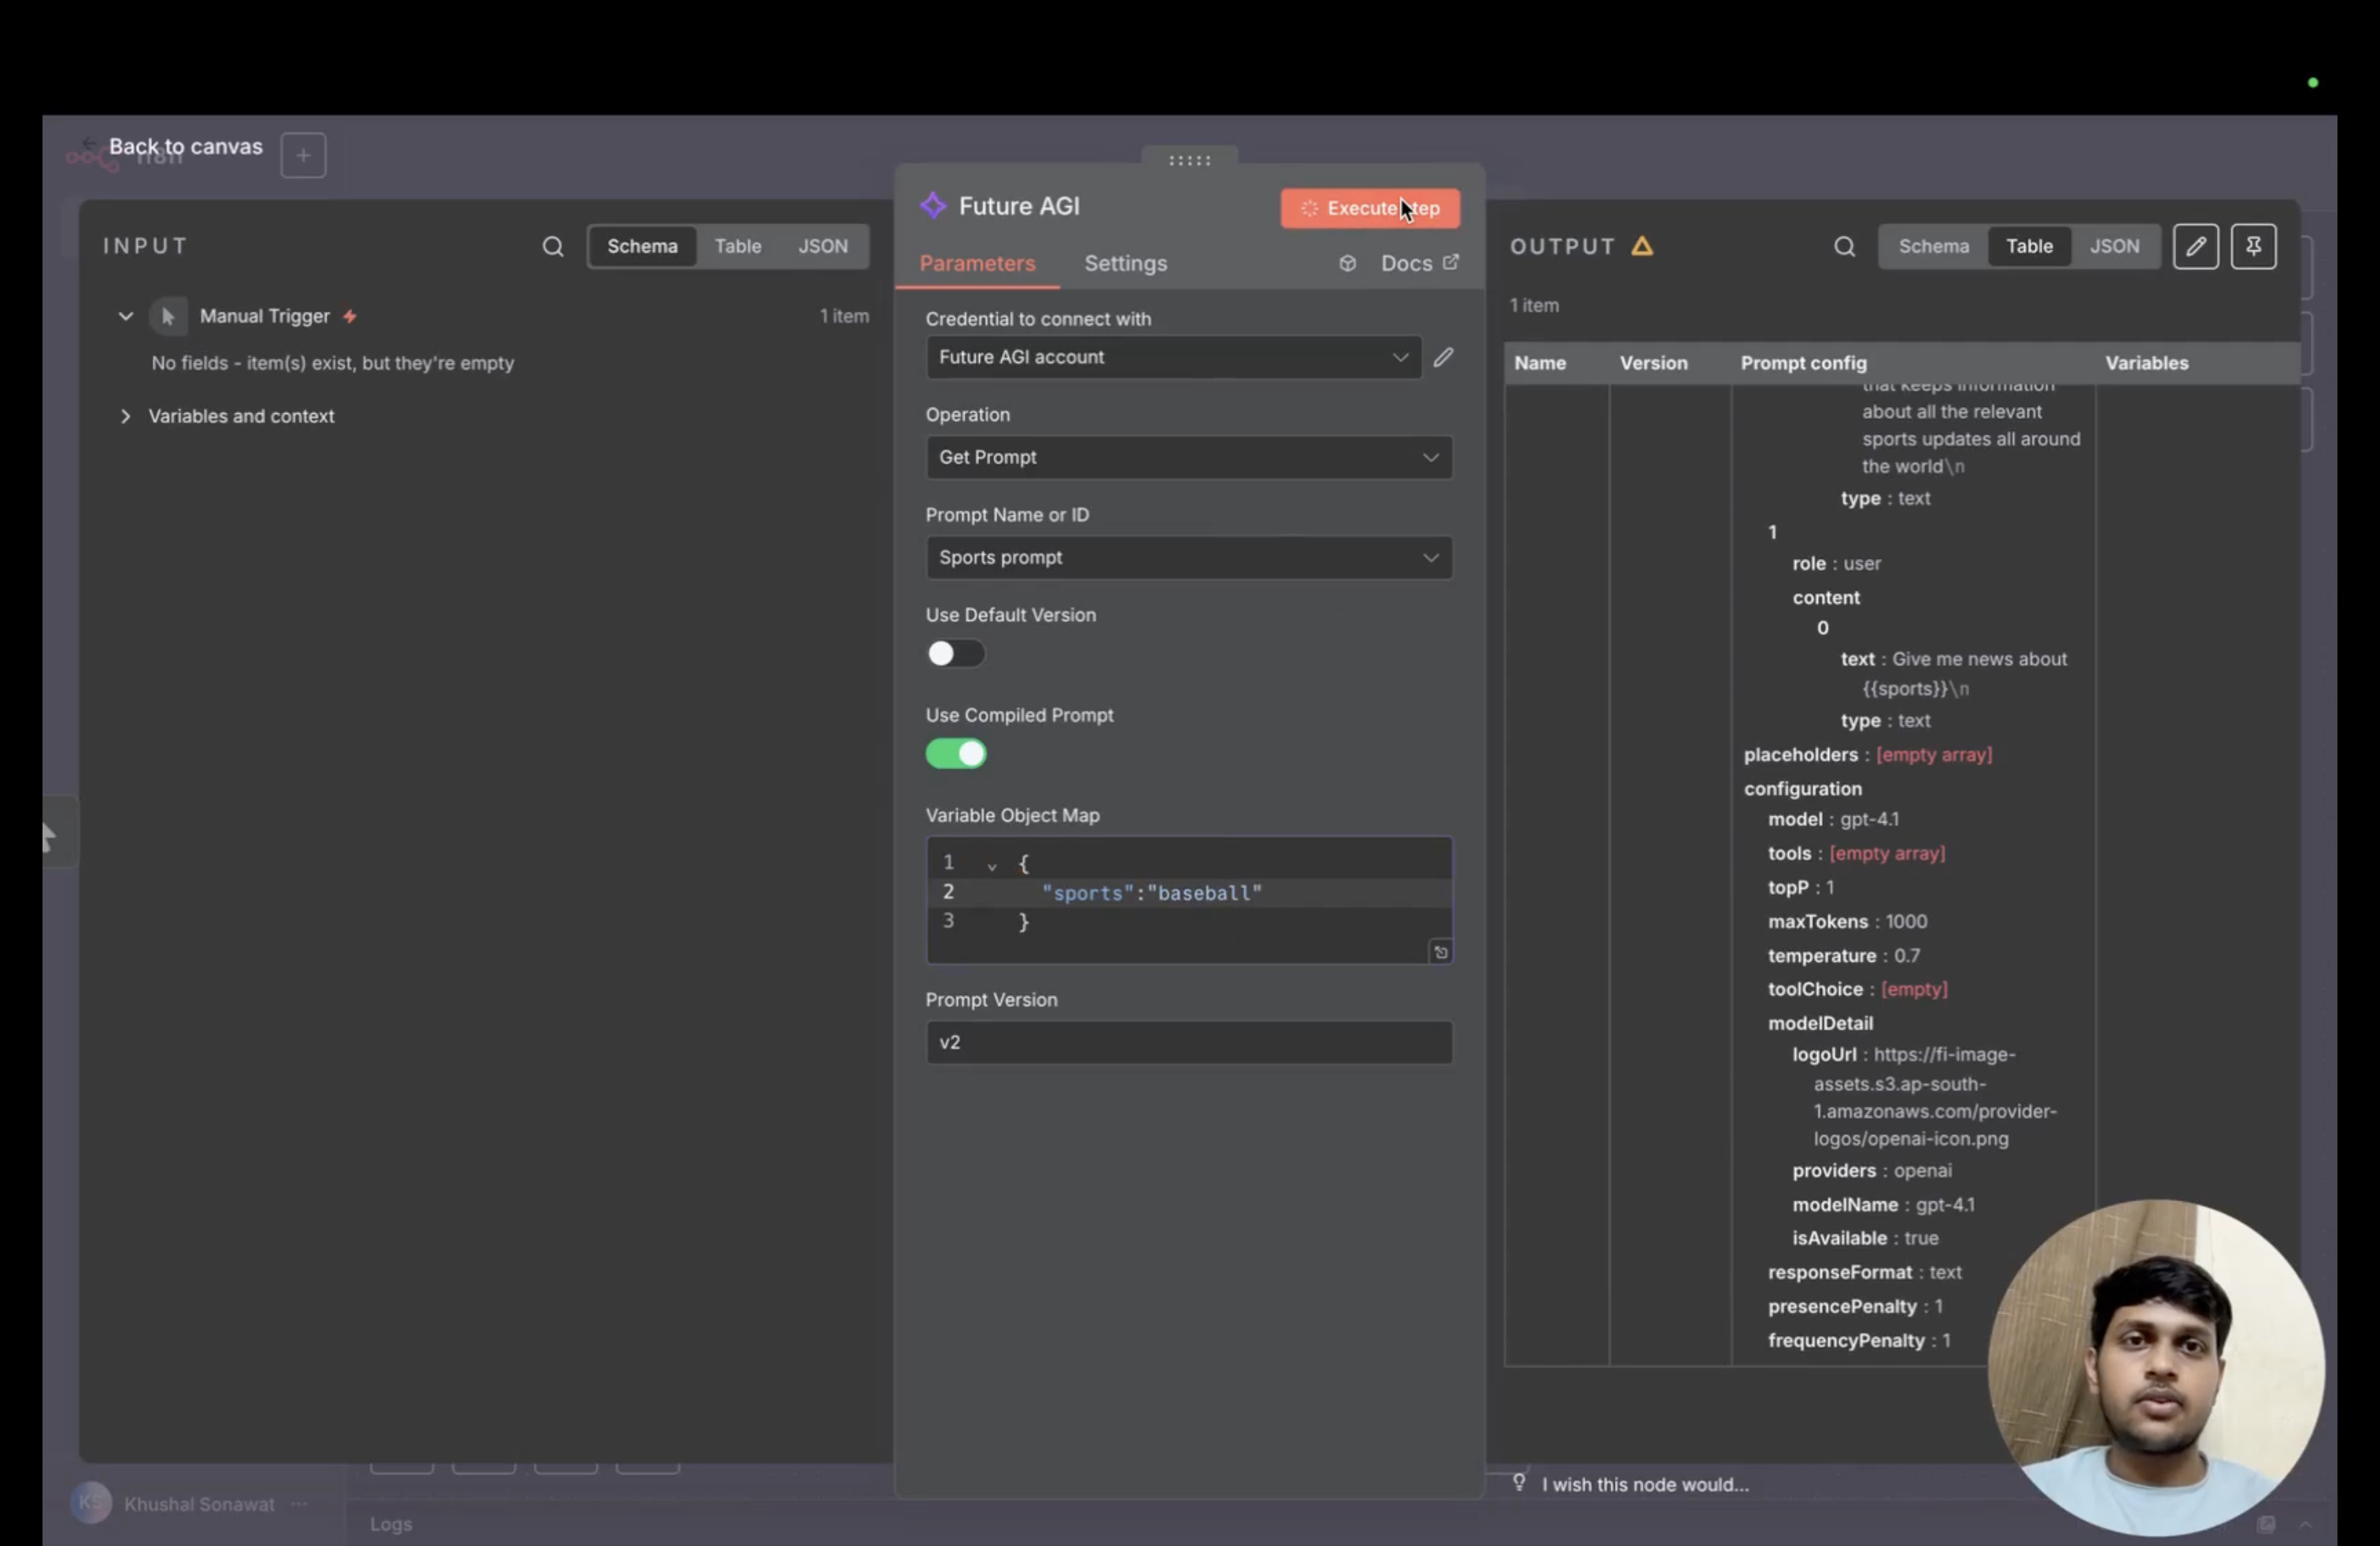2380x1546 pixels.
Task: Collapse the Manual Trigger section
Action: pyautogui.click(x=125, y=315)
